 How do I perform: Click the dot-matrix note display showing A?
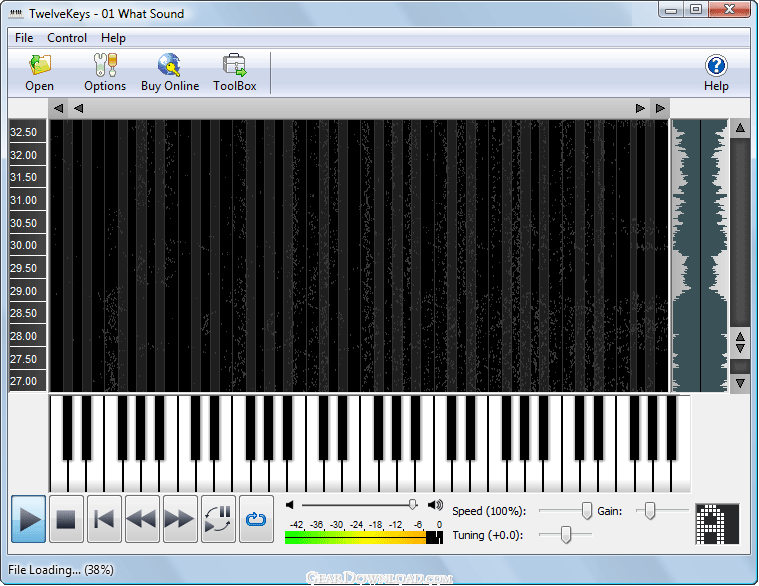[717, 524]
